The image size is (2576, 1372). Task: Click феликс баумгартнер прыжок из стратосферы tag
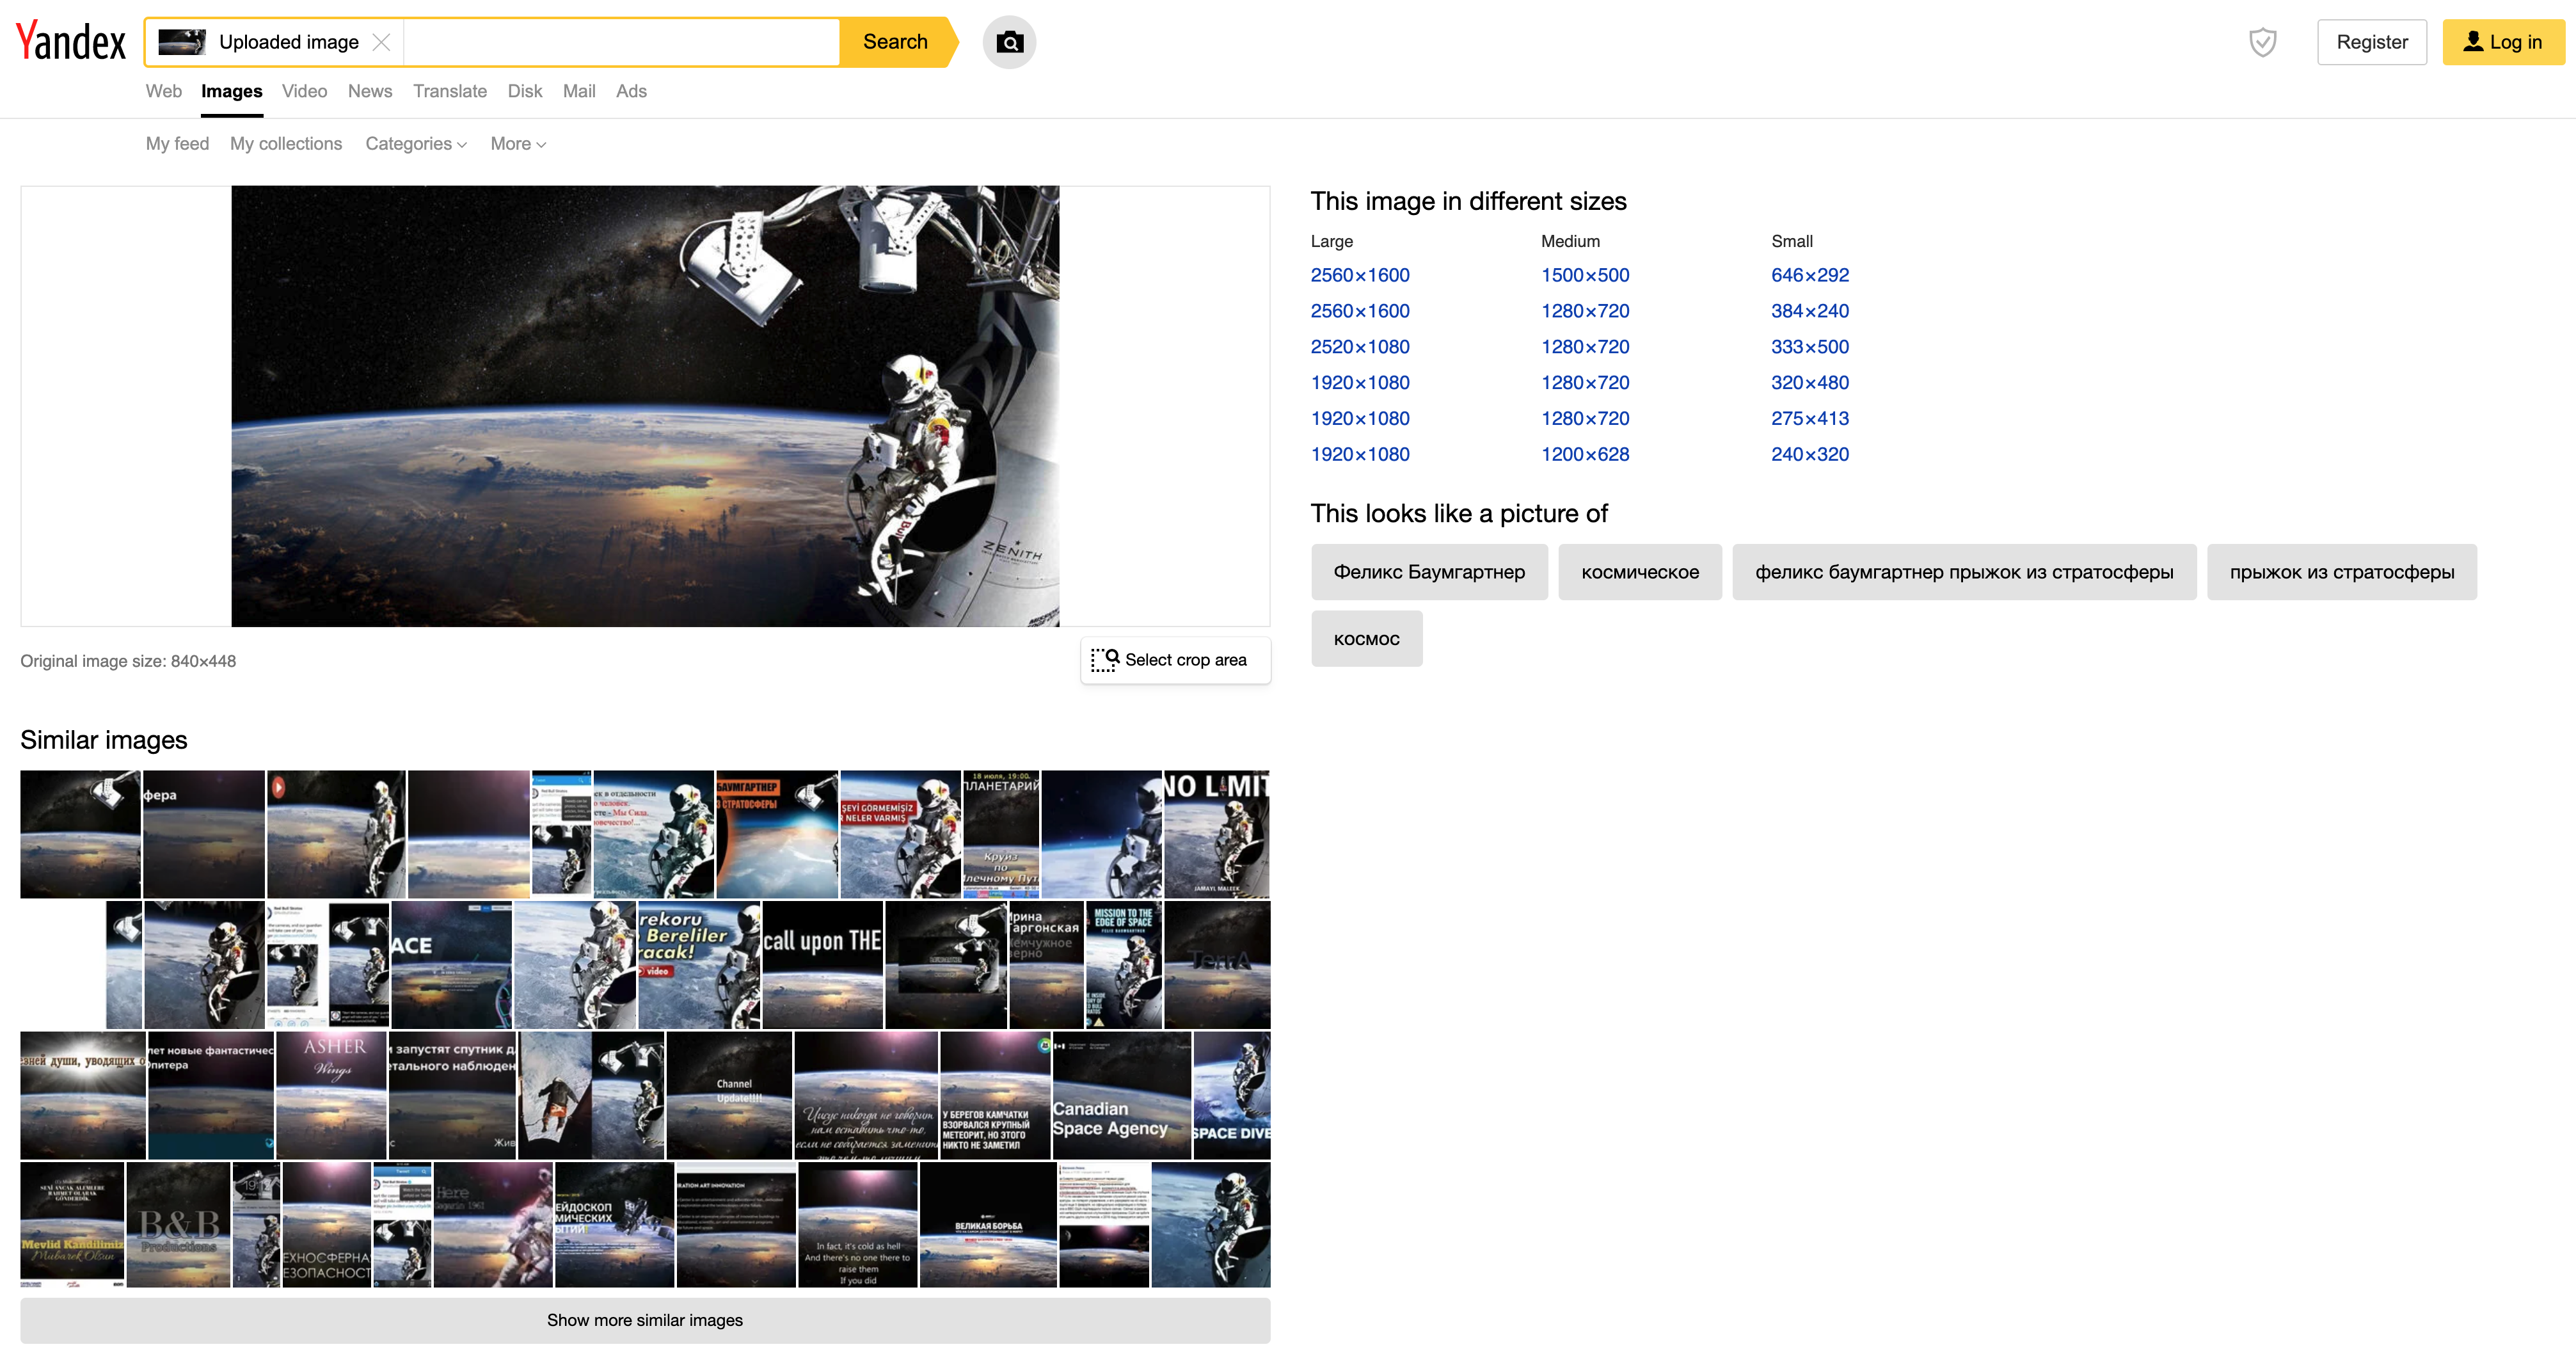(1964, 572)
